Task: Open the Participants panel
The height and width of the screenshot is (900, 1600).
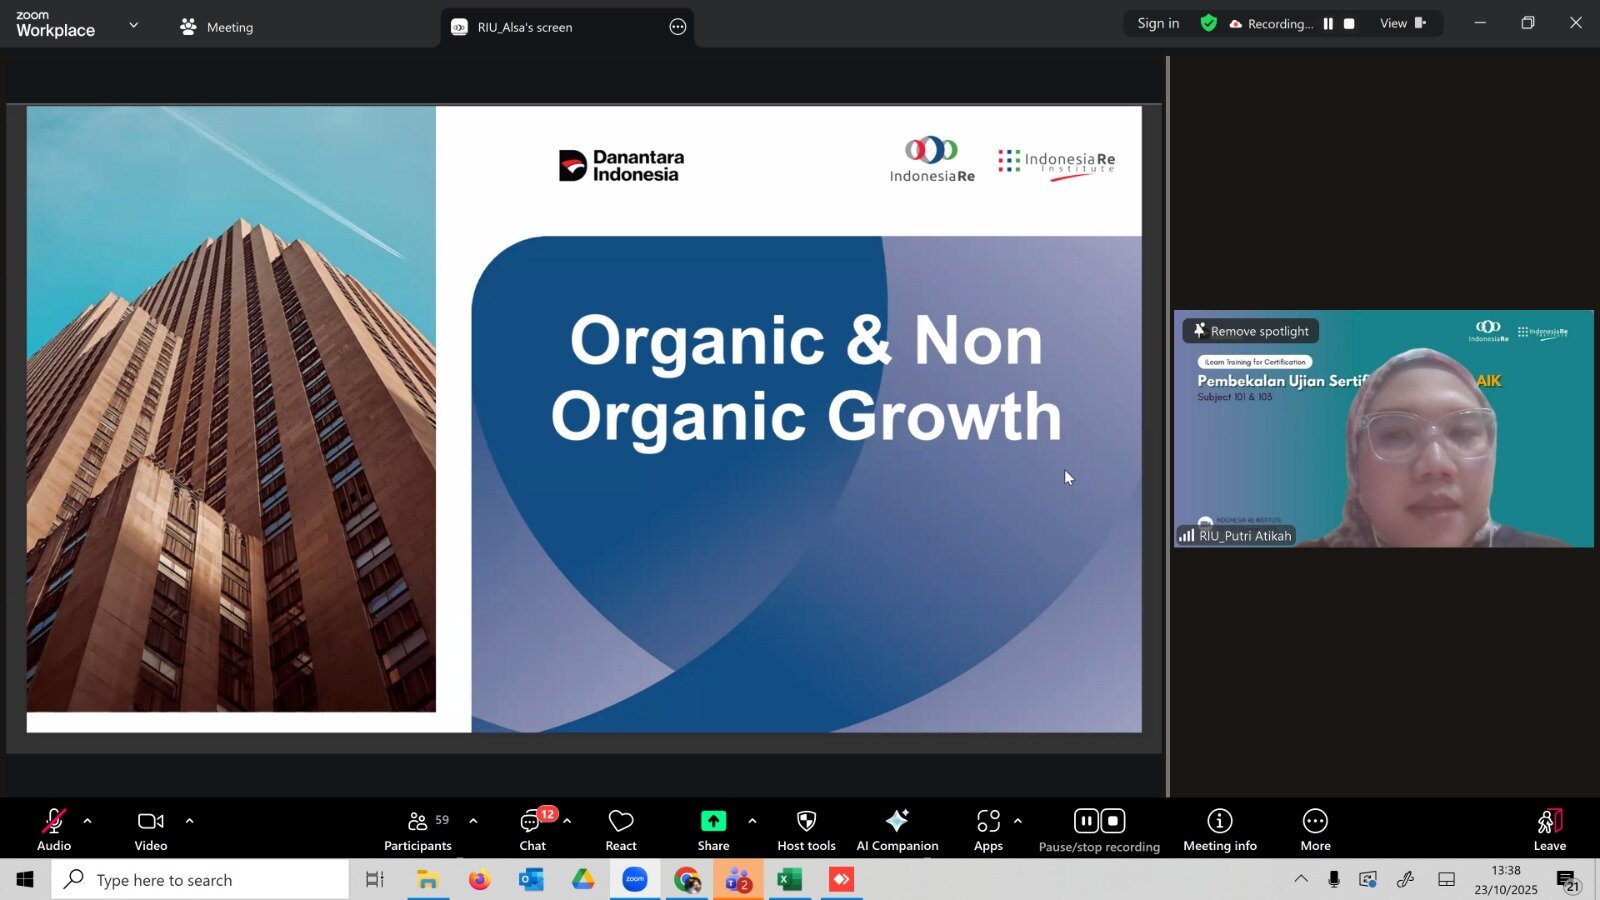Action: pyautogui.click(x=418, y=830)
